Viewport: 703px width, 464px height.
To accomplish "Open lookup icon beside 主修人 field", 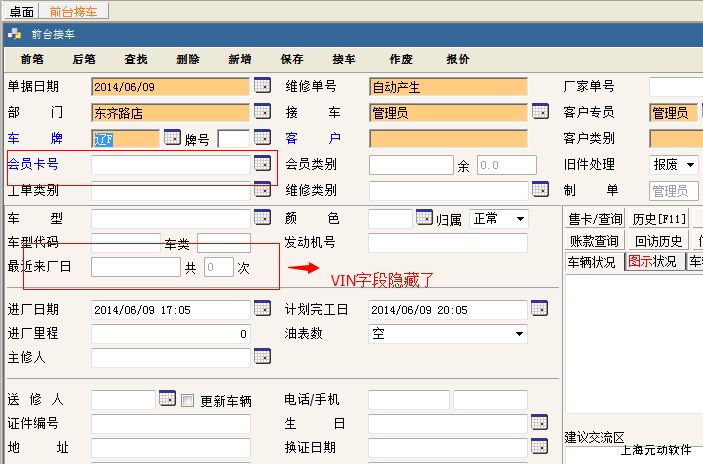I will pyautogui.click(x=262, y=357).
